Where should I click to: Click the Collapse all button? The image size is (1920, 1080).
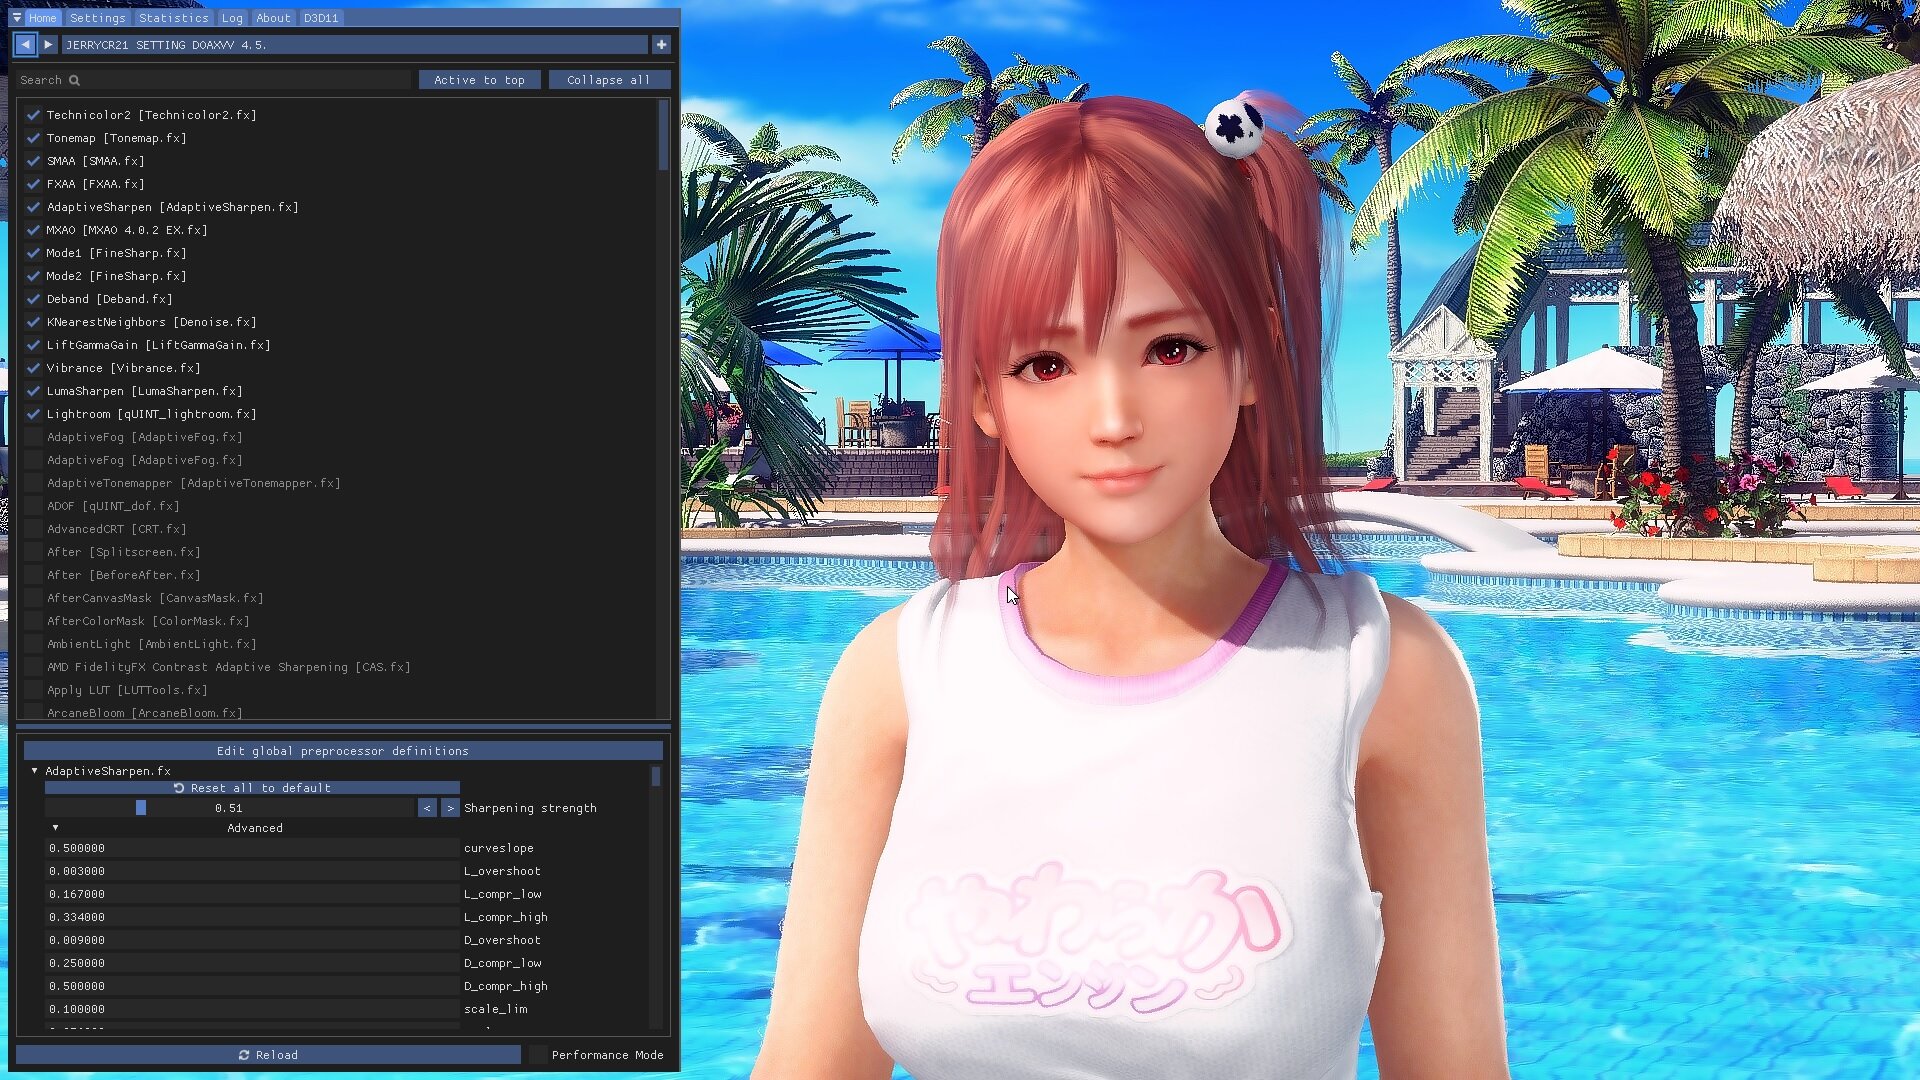[x=608, y=80]
